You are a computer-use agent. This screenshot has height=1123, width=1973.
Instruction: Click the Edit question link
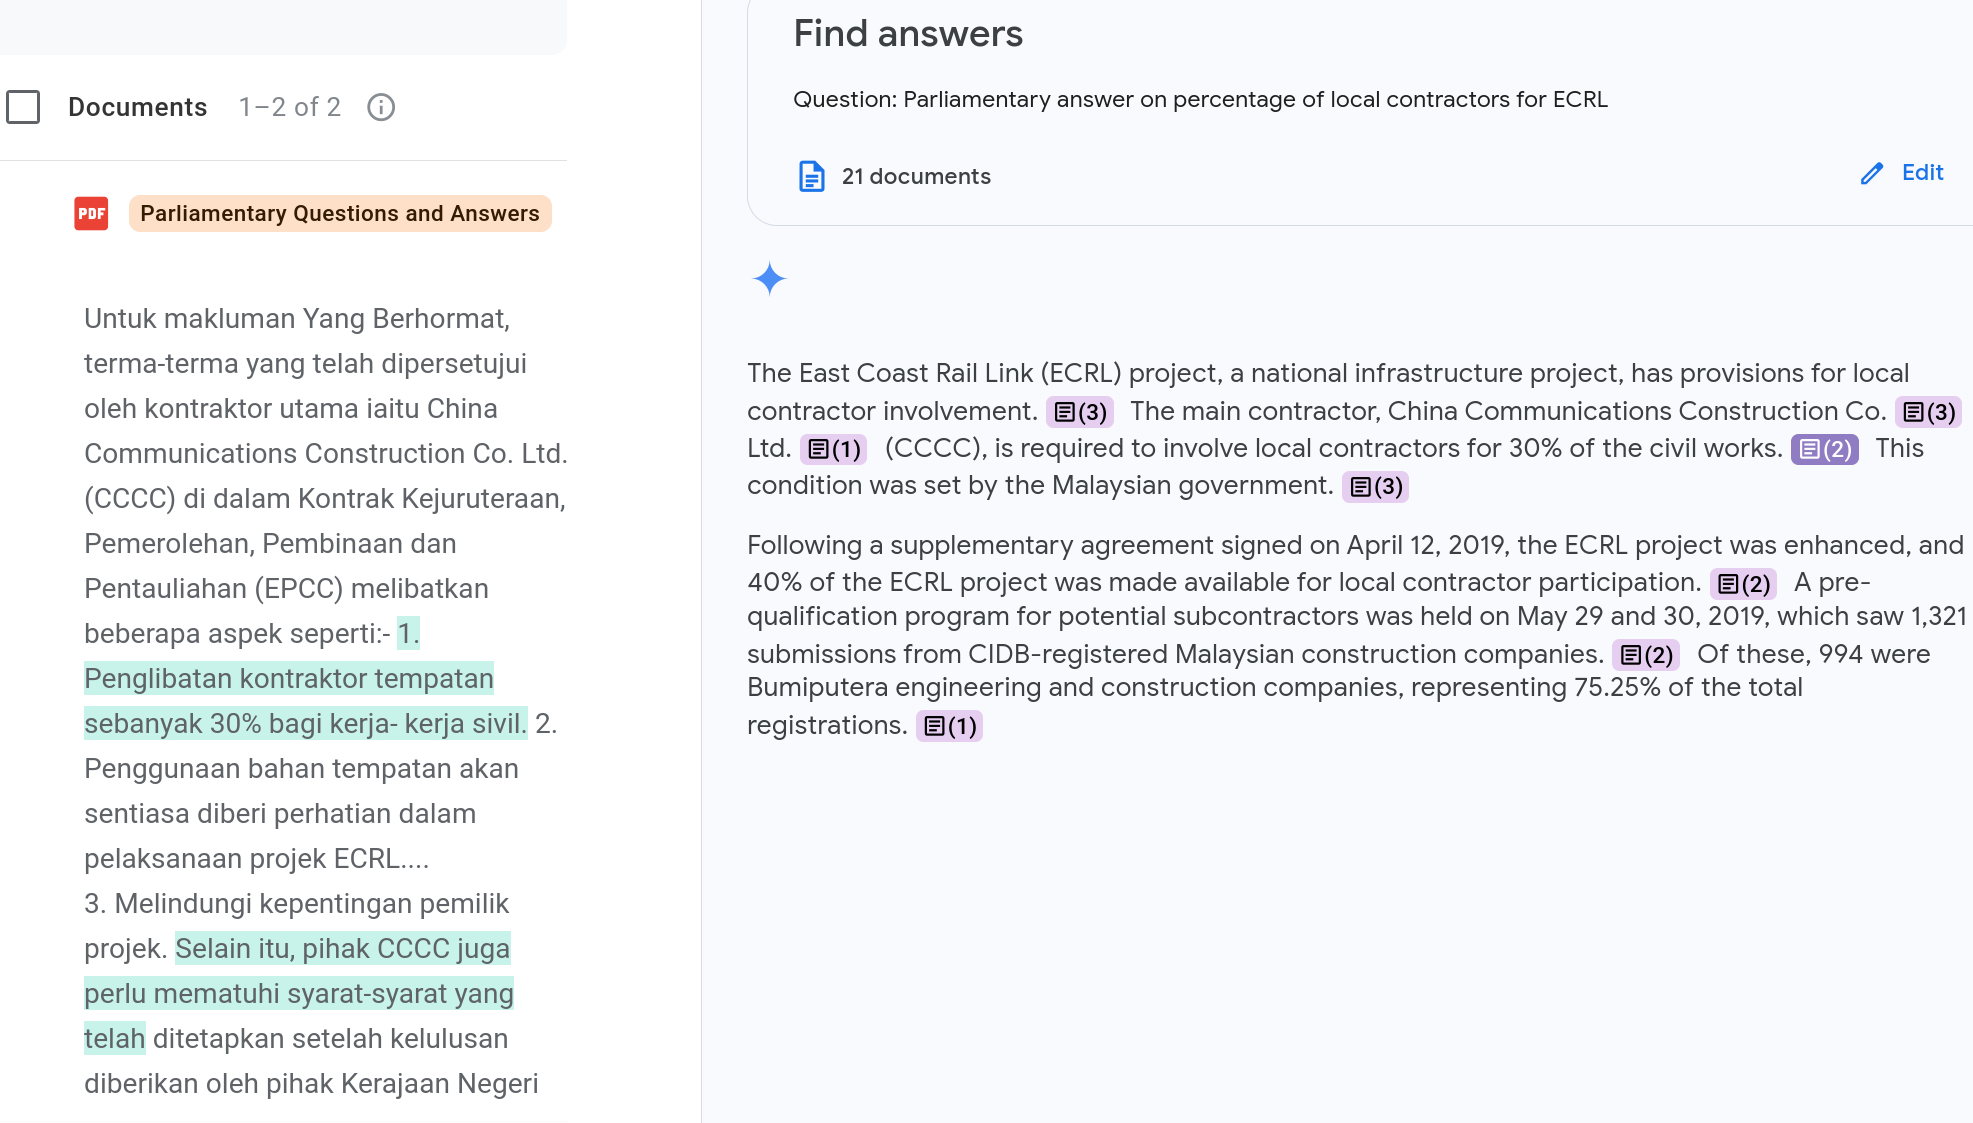[x=1922, y=173]
